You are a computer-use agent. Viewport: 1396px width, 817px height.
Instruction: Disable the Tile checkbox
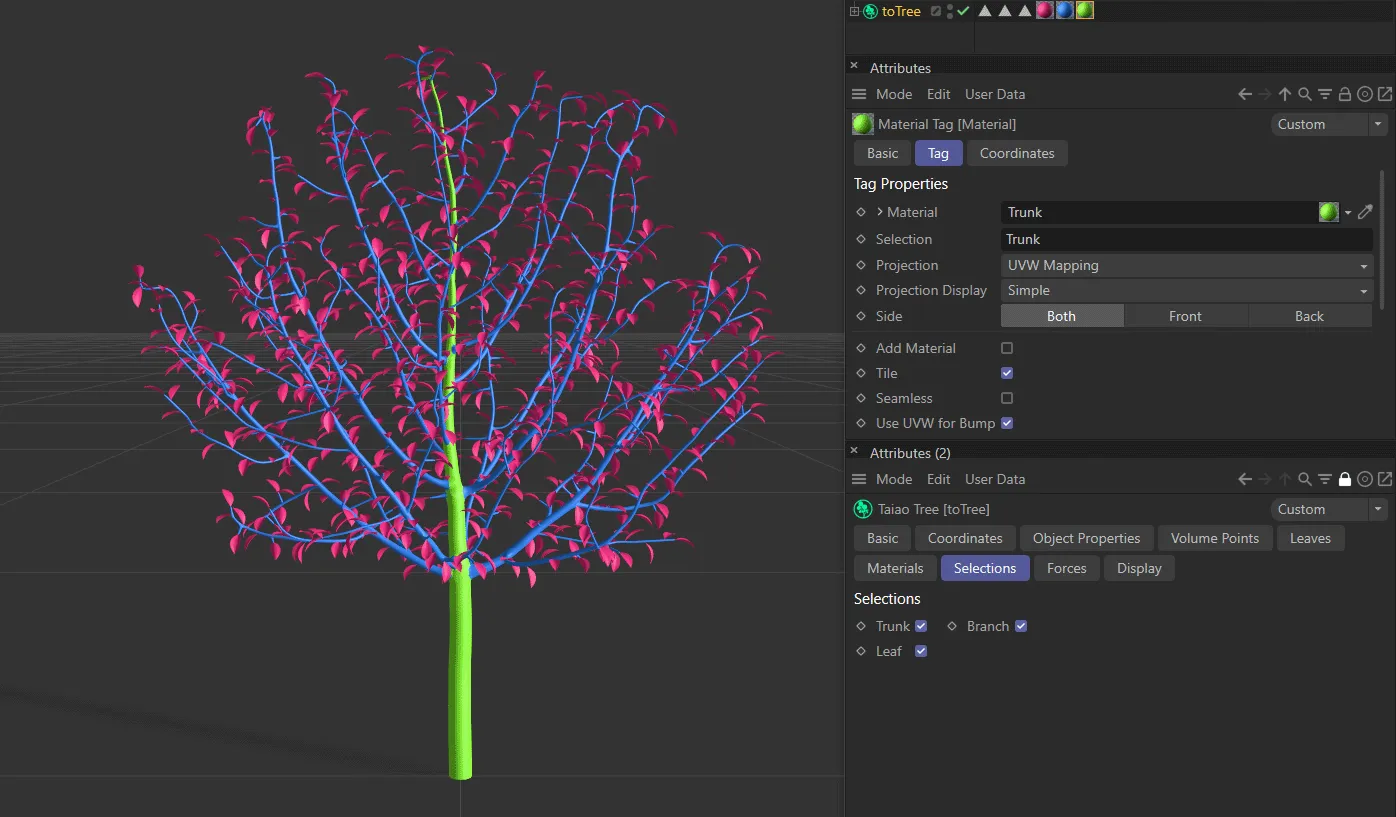pos(1006,373)
